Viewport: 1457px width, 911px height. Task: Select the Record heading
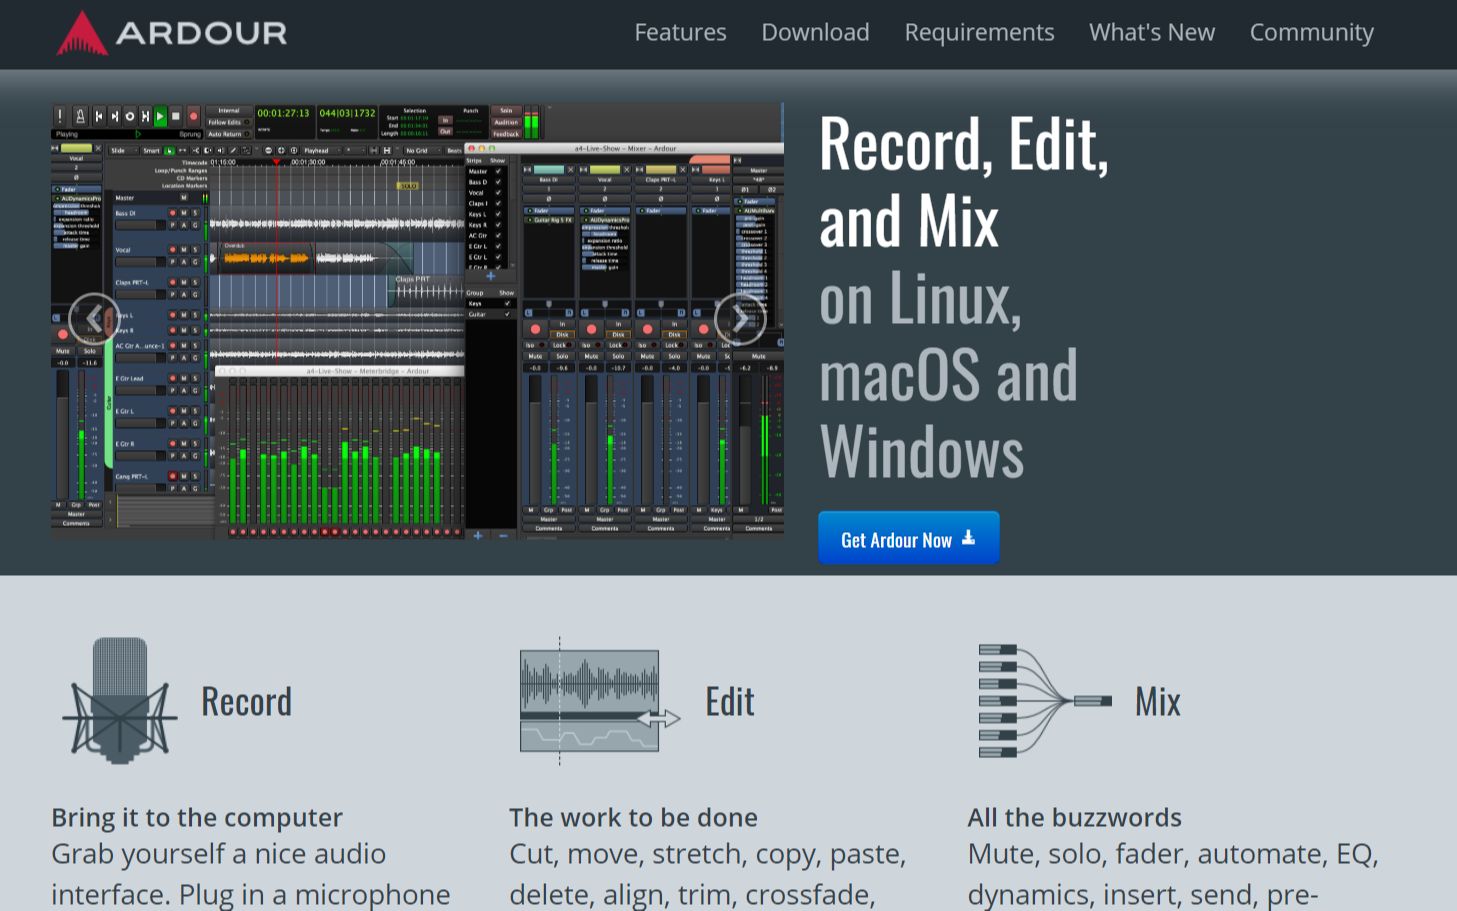click(247, 702)
